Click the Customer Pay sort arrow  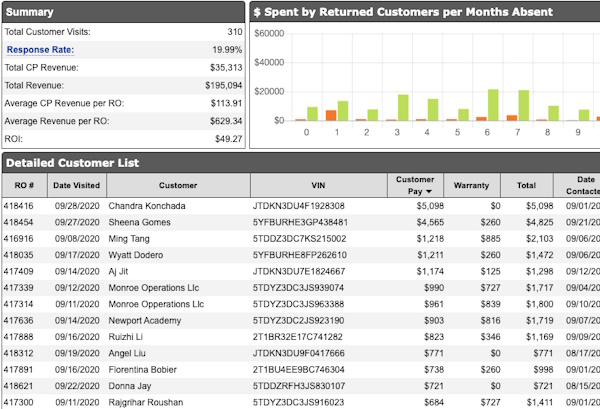click(430, 190)
